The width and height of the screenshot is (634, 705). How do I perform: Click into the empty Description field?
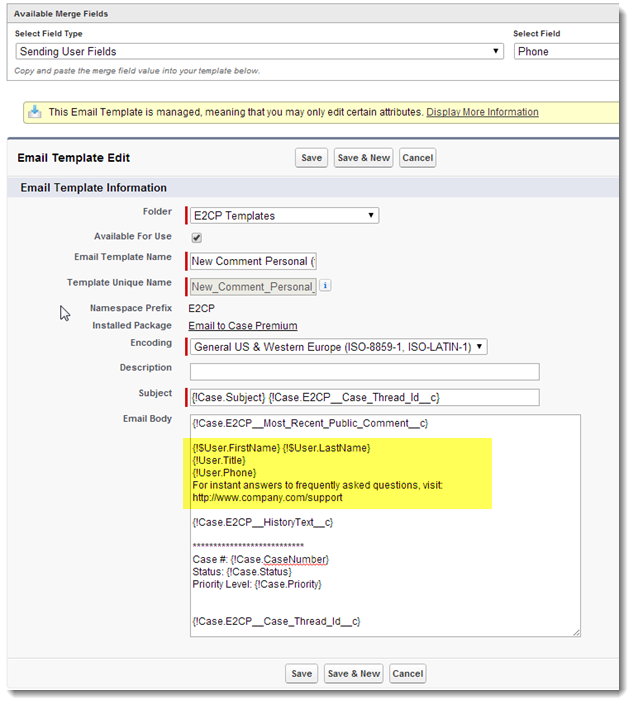[x=365, y=372]
